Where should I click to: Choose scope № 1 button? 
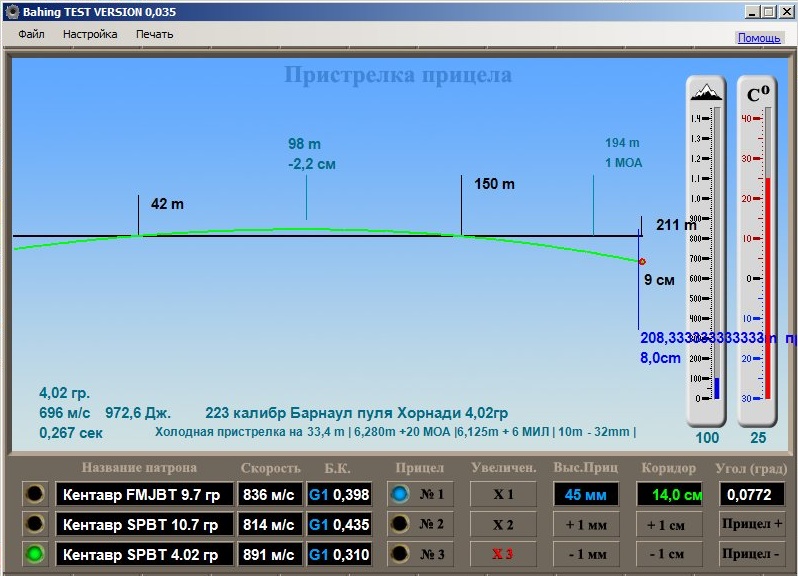coord(420,494)
